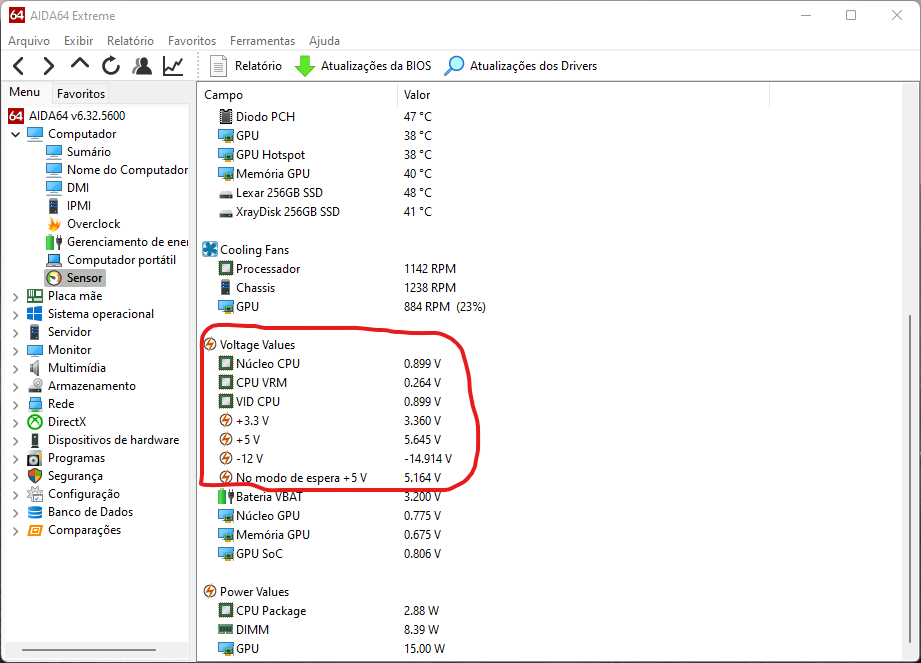Screen dimensions: 921x663
Task: Click the vertical scrollbar of sensor list
Action: 909,479
